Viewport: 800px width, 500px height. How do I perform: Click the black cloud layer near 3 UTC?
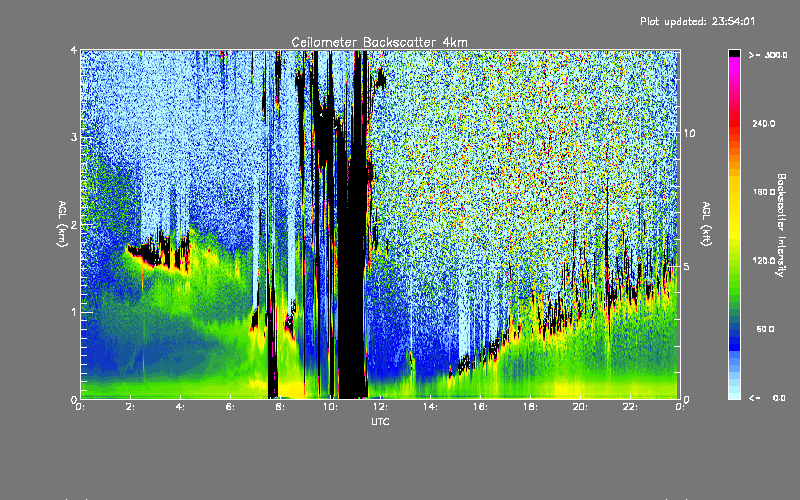click(x=153, y=254)
